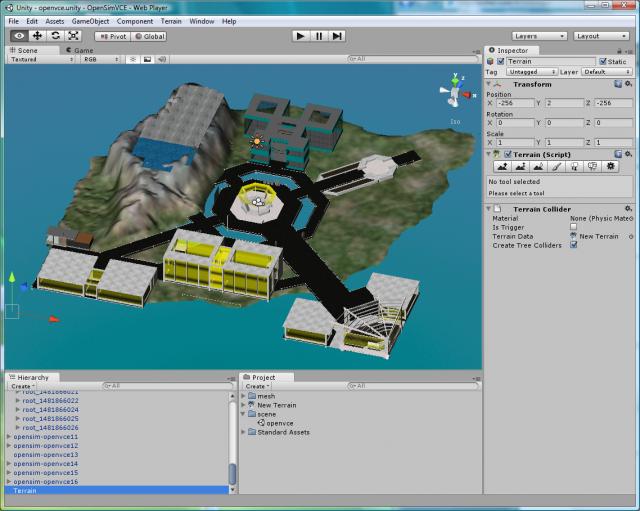Open Terrain Script component gear menu
Viewport: 640px width, 511px height.
tap(628, 154)
